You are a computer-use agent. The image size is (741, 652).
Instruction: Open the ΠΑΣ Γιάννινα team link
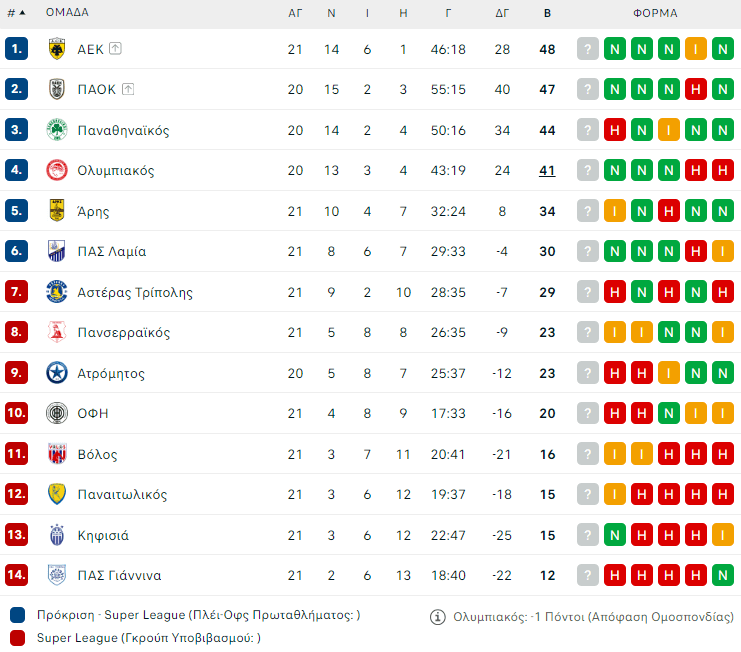click(x=119, y=575)
